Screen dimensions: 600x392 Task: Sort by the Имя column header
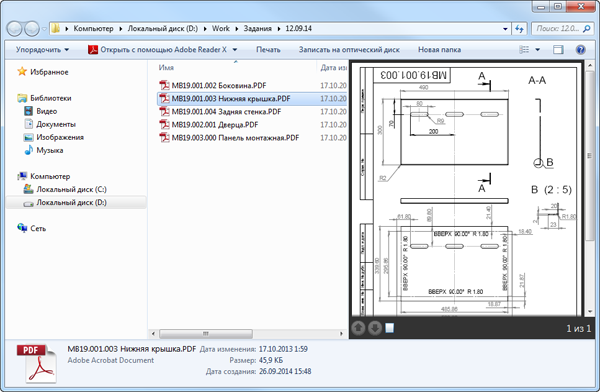pyautogui.click(x=166, y=67)
